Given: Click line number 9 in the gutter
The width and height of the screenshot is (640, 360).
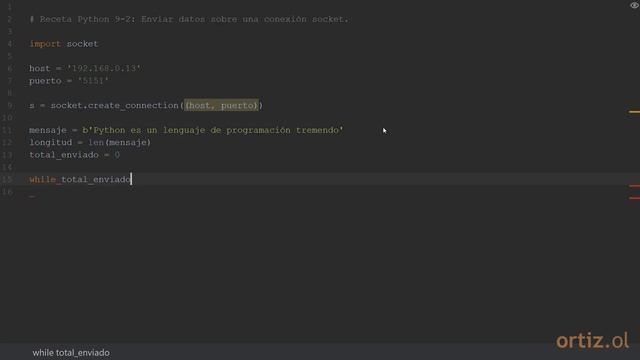Looking at the screenshot, I should pos(10,105).
